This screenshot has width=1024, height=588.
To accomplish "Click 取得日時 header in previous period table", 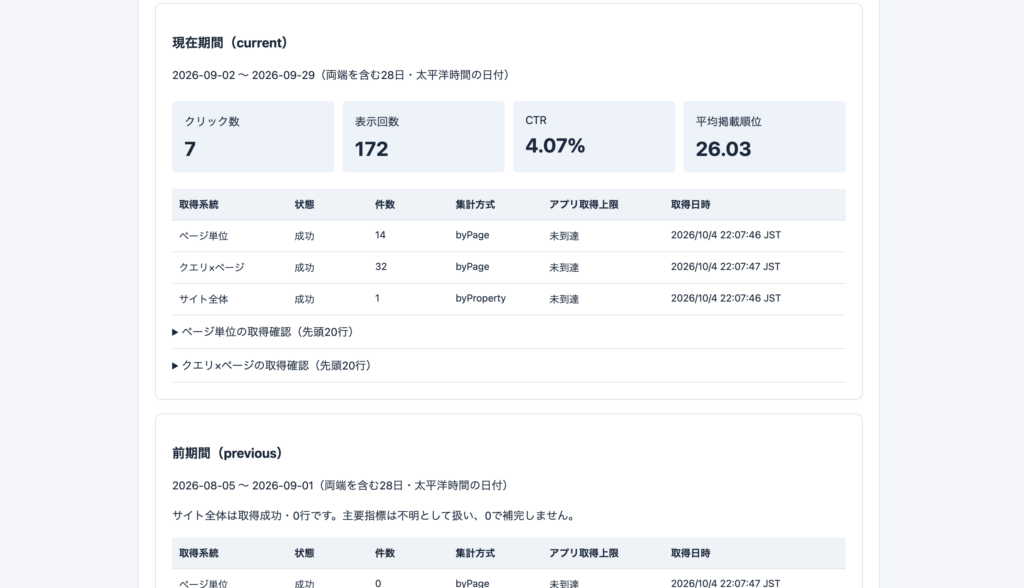I will pyautogui.click(x=691, y=553).
